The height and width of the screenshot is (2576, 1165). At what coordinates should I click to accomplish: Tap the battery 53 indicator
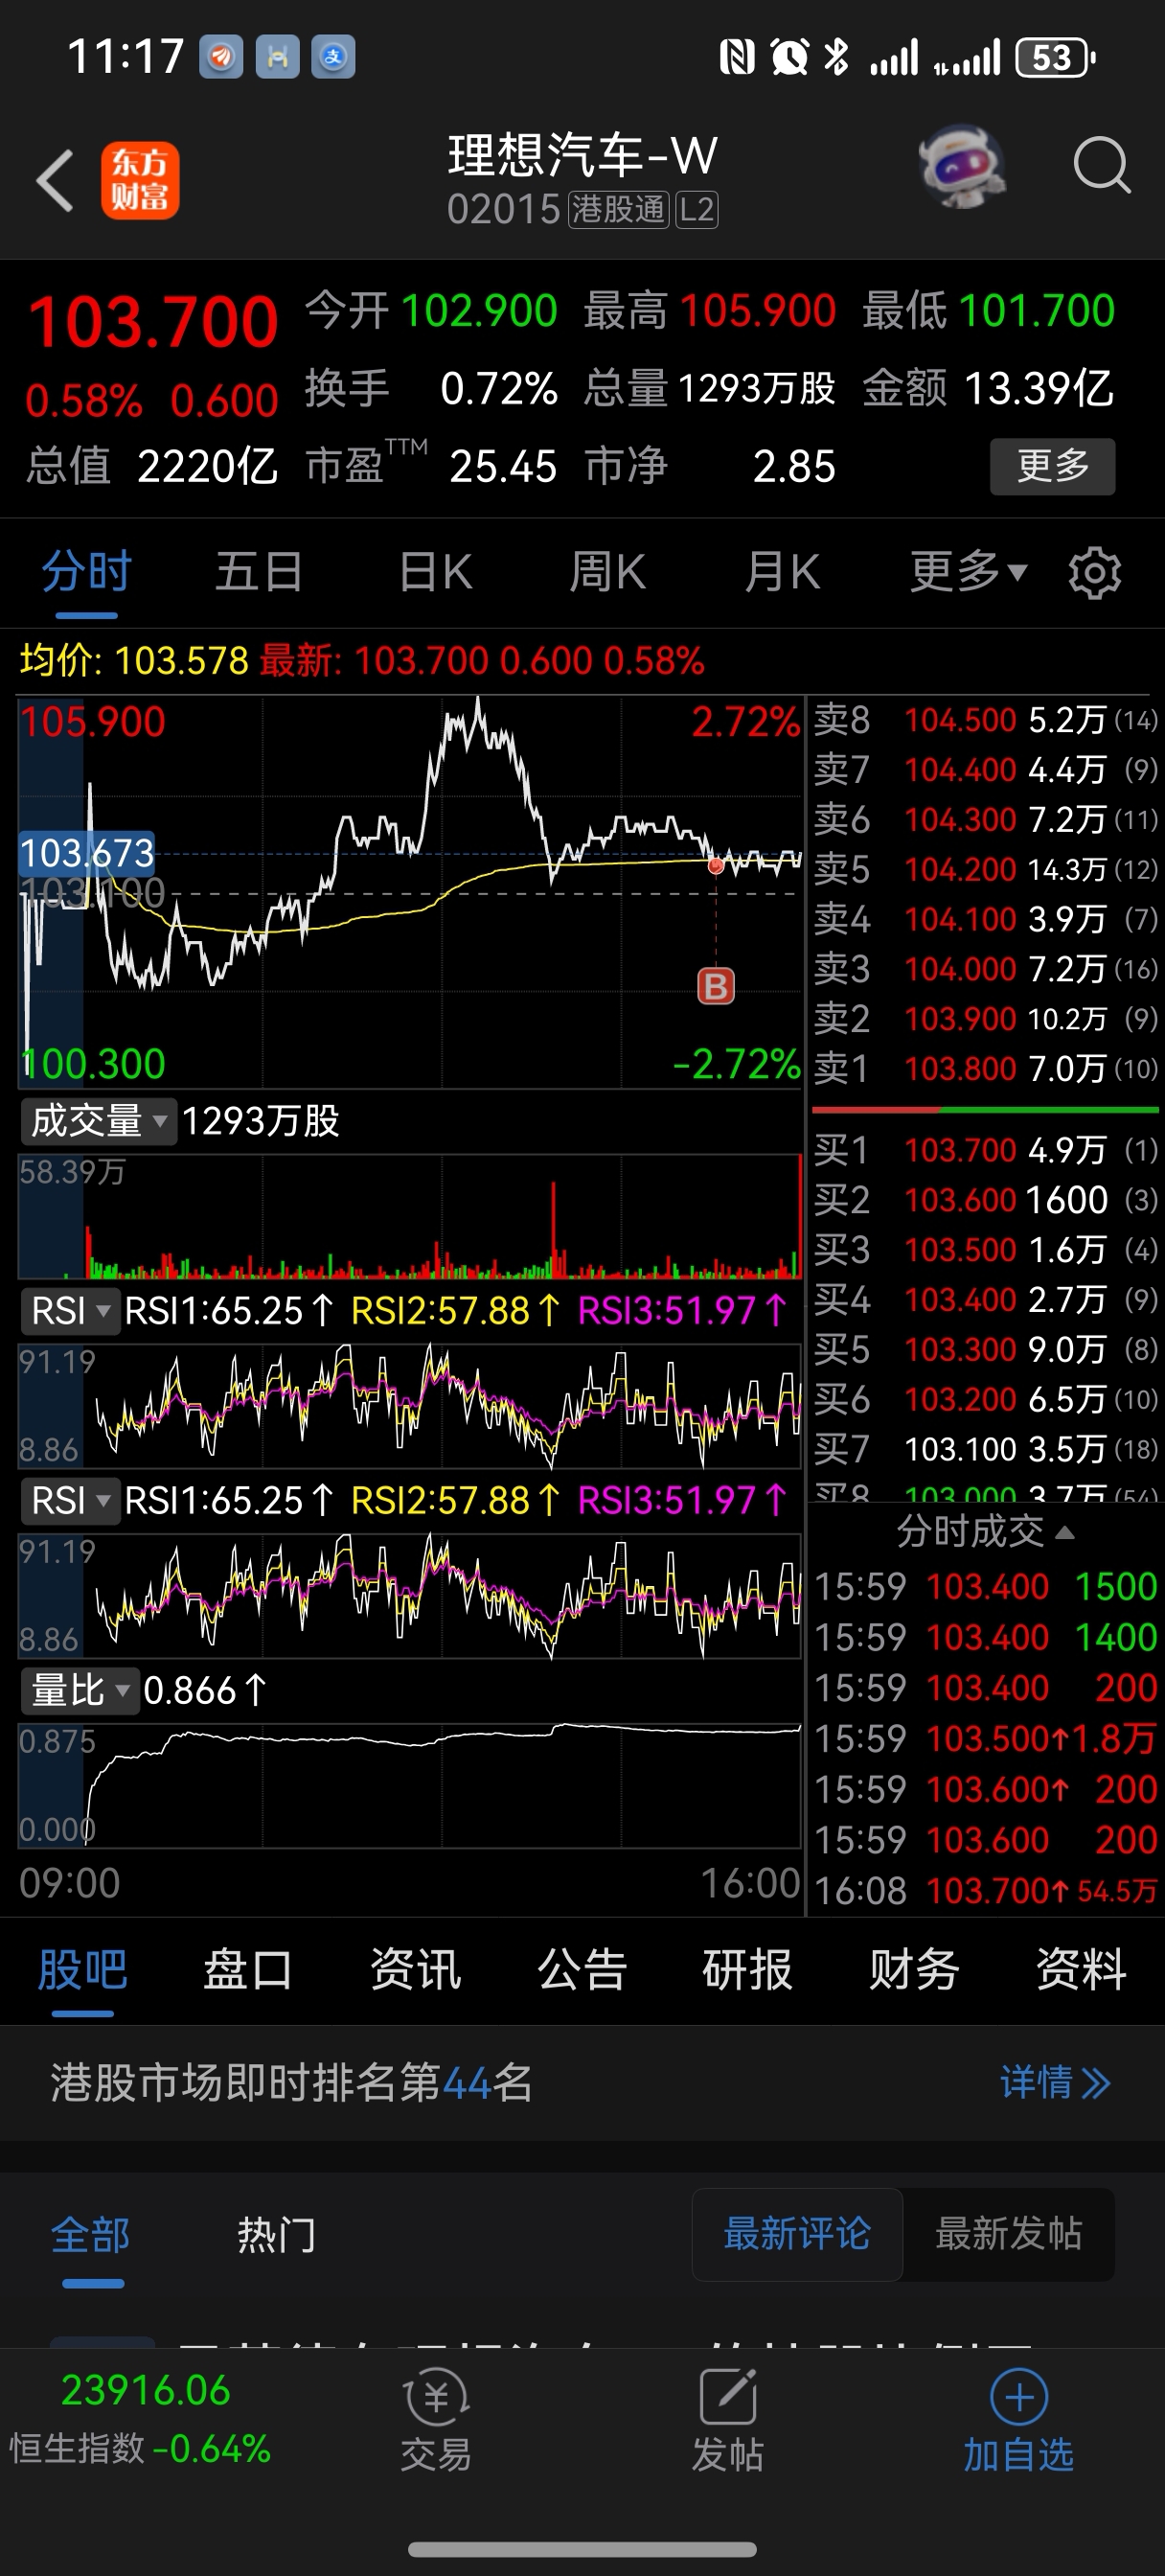[1055, 57]
